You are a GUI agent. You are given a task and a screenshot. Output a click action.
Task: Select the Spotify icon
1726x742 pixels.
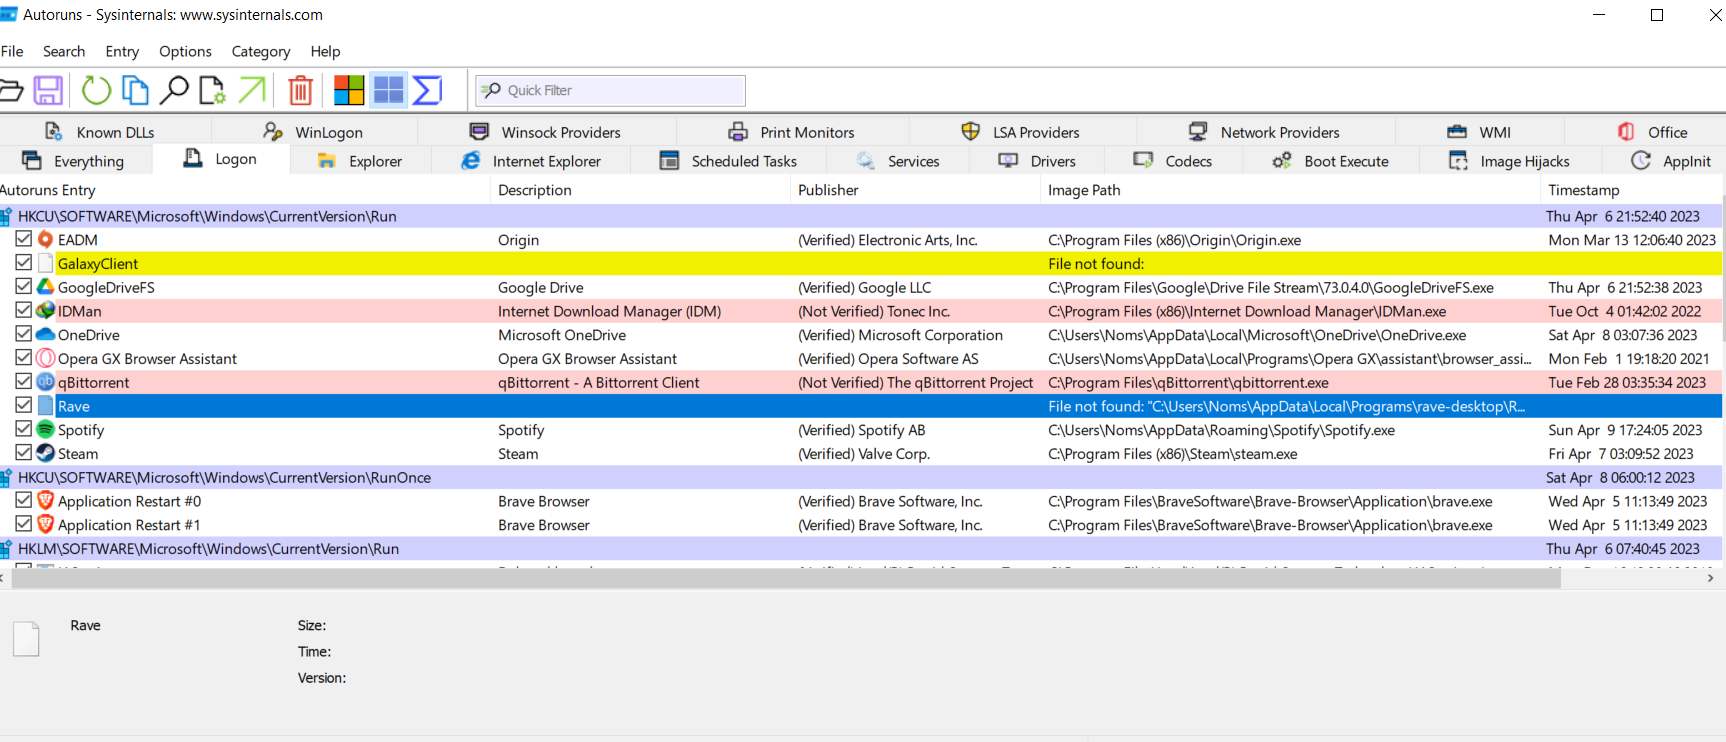point(45,430)
